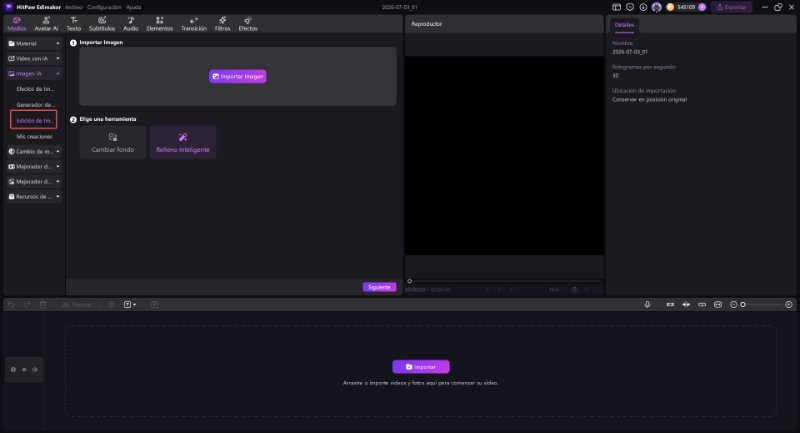This screenshot has height=433, width=800.
Task: Click the first track control icon on timeline
Action: (13, 369)
